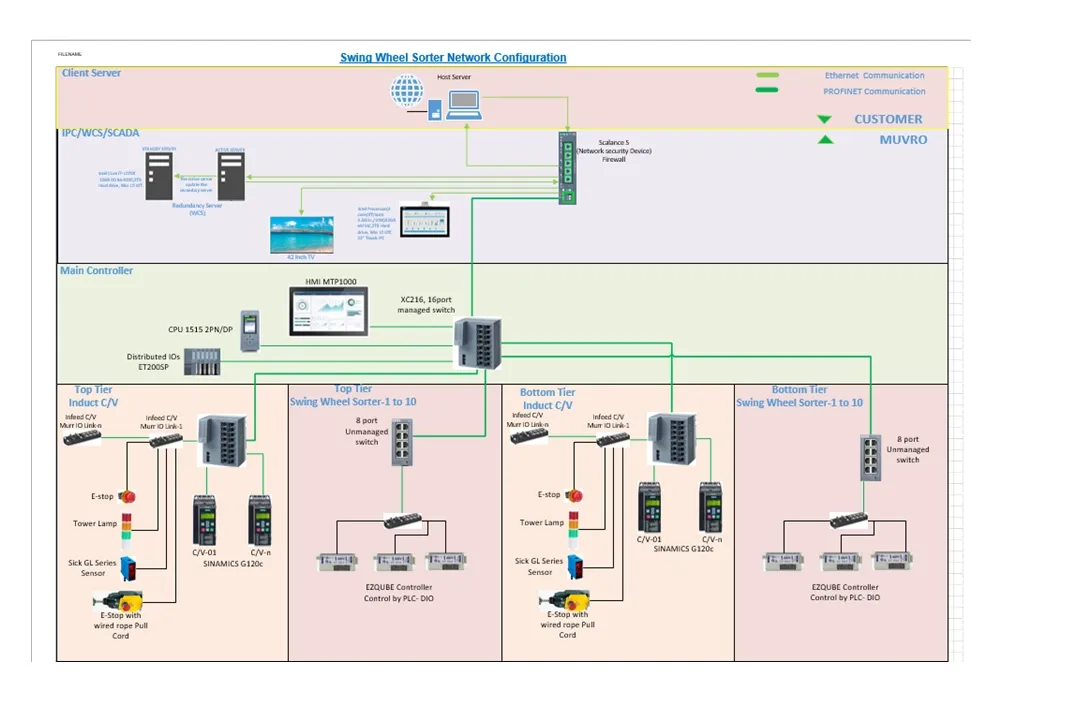This screenshot has height=703, width=1080.
Task: Select the FILENAME text at top left
Action: [70, 54]
